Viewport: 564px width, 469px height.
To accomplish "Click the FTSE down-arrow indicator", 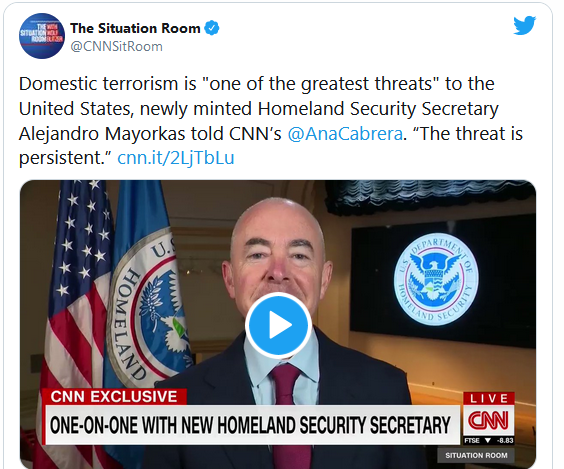I will (x=488, y=440).
